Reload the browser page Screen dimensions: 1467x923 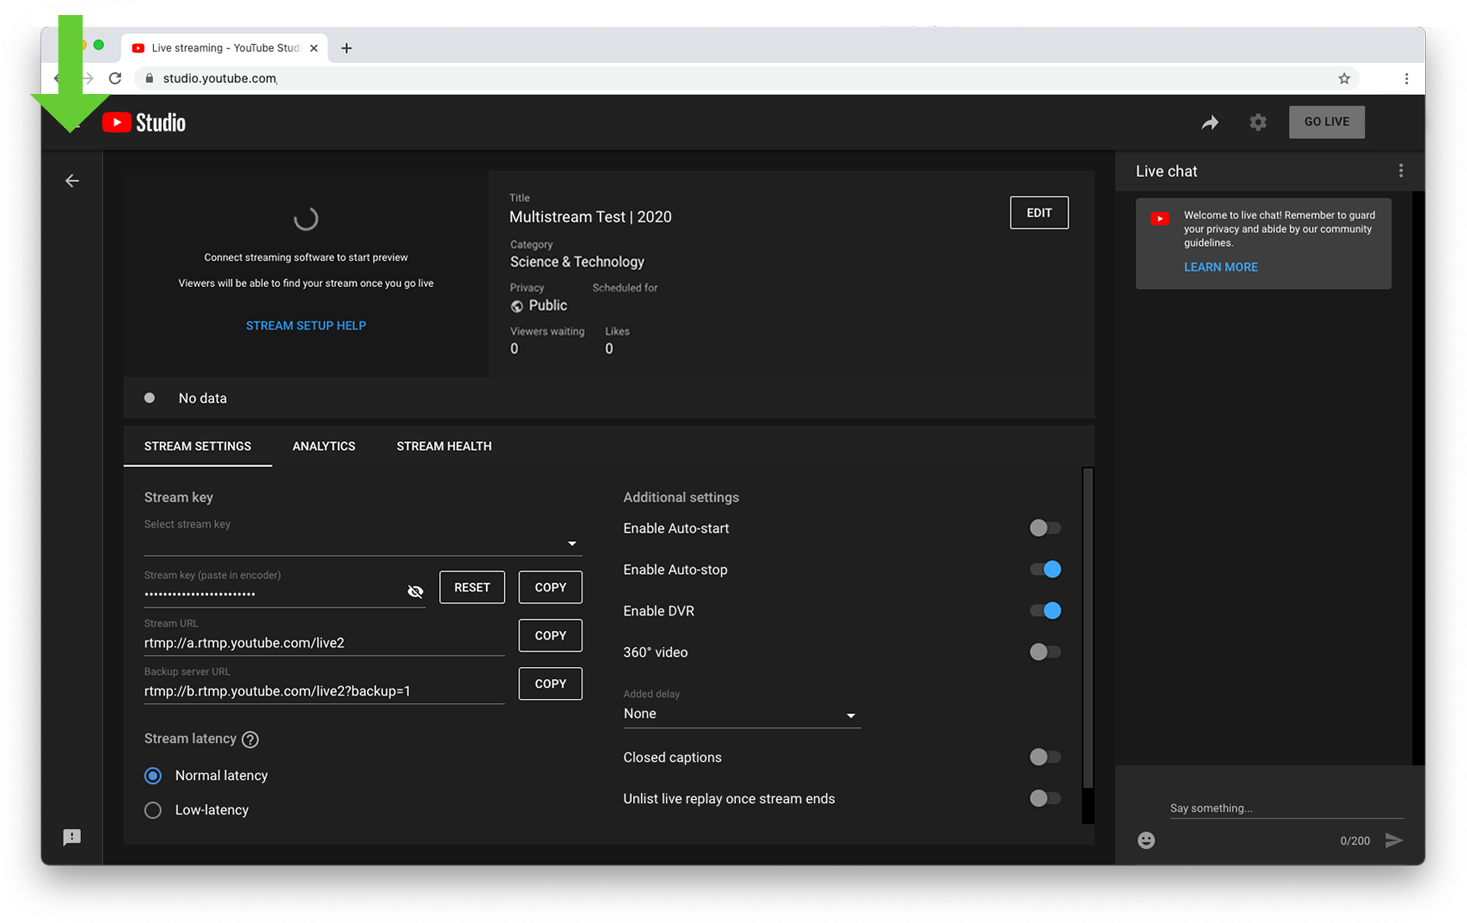click(x=115, y=78)
